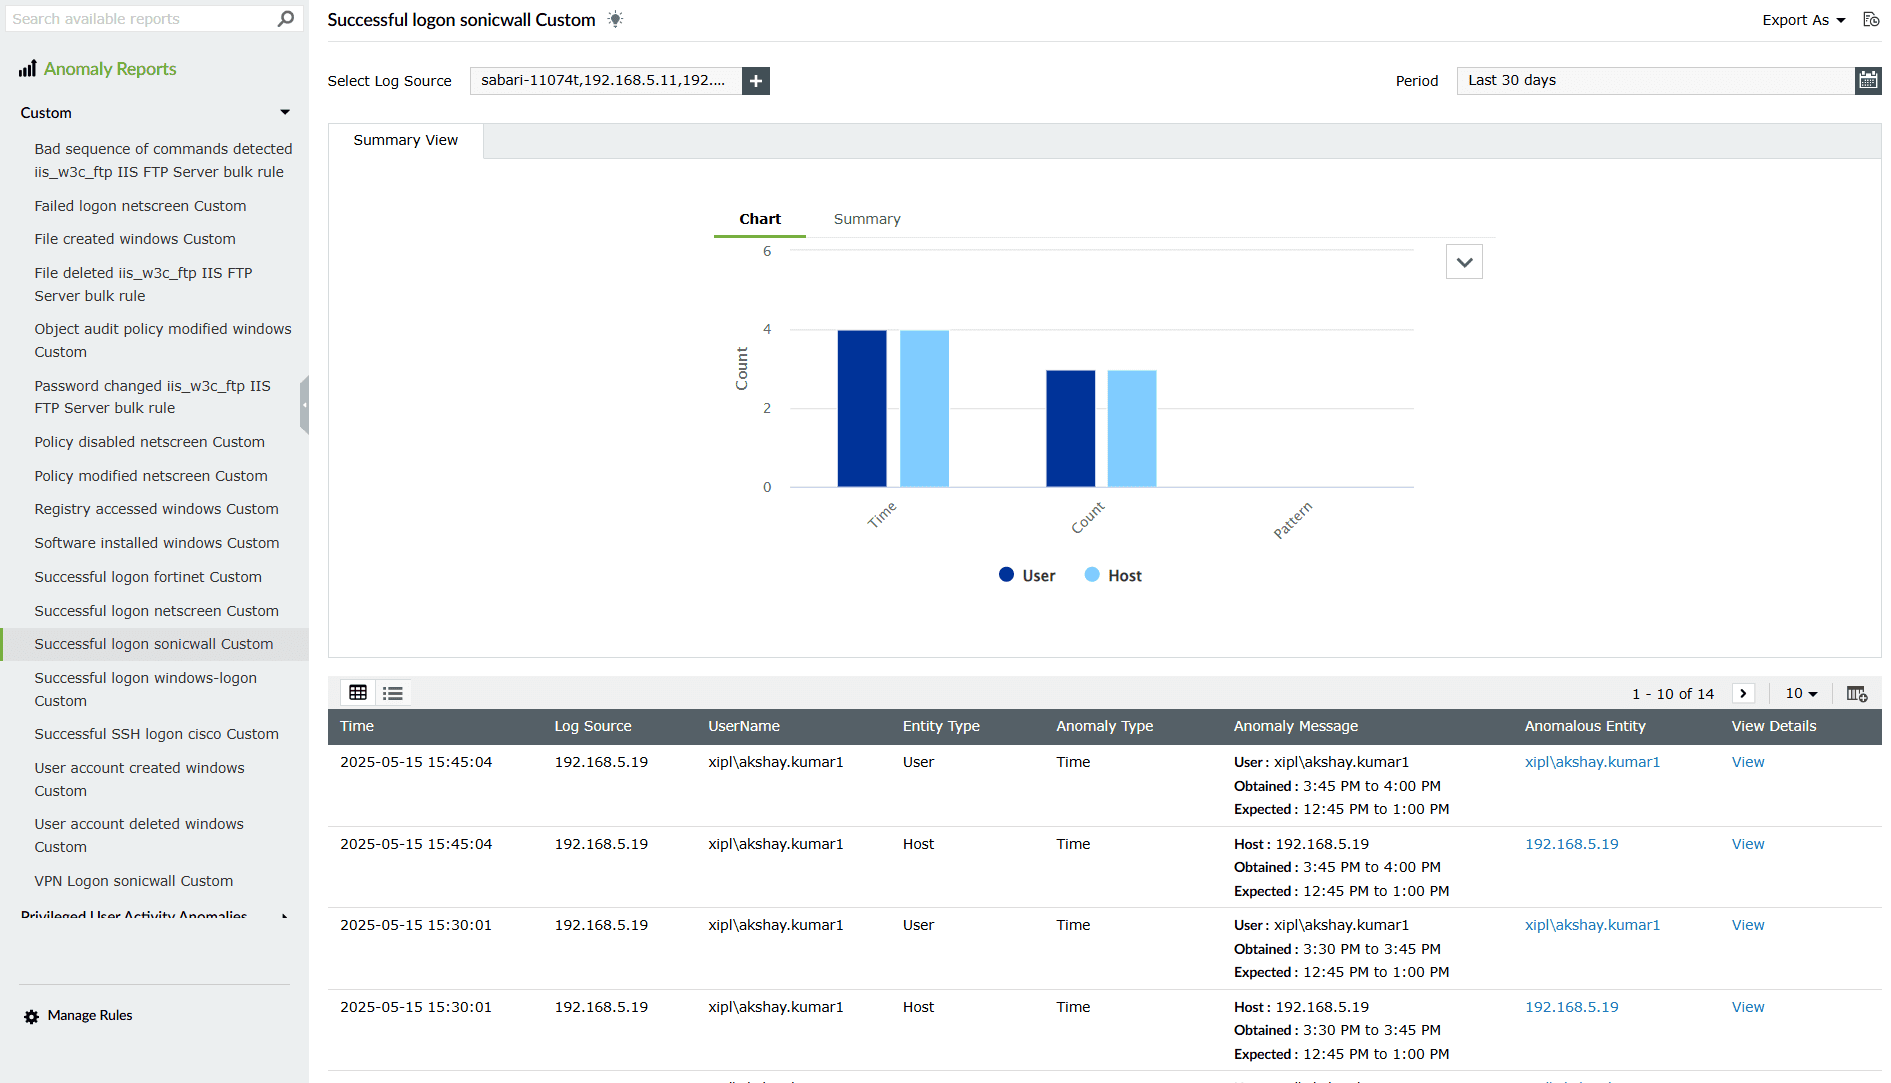This screenshot has height=1083, width=1891.
Task: Click the search magnifier icon in sidebar
Action: coord(286,19)
